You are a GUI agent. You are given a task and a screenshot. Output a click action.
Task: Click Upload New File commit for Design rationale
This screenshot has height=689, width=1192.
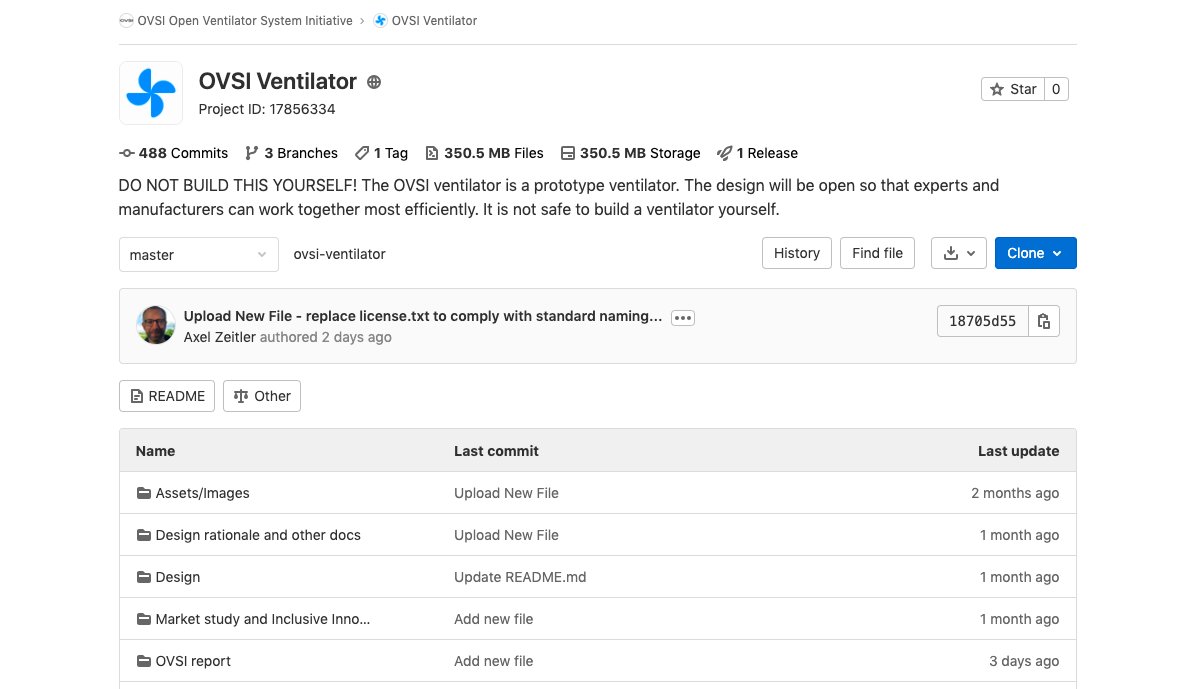point(506,535)
